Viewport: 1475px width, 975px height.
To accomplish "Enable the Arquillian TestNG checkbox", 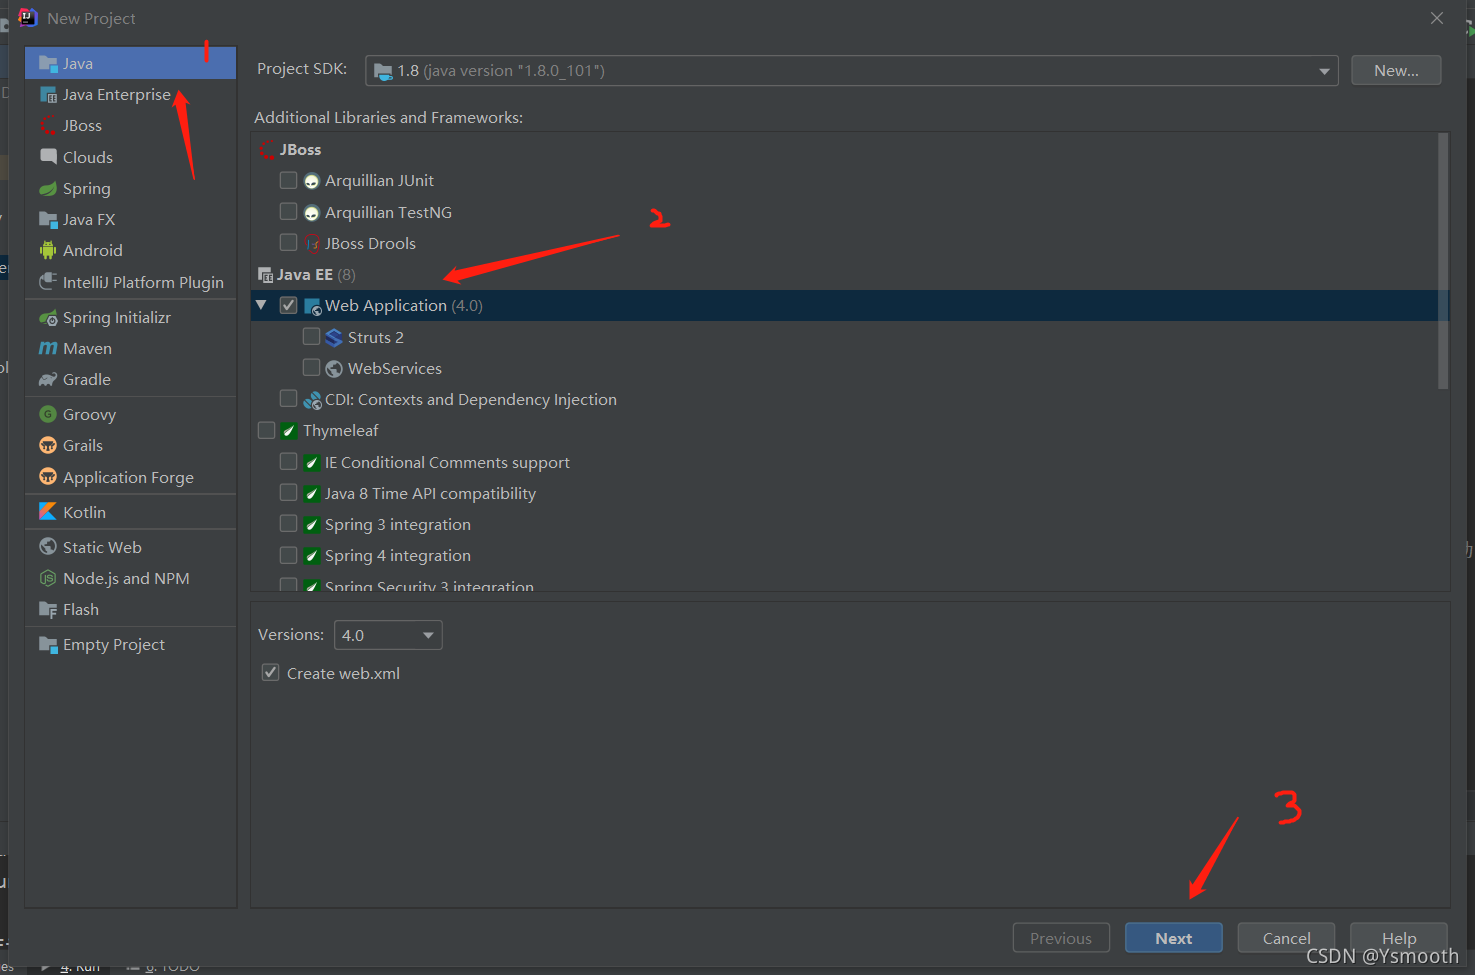I will pyautogui.click(x=289, y=212).
